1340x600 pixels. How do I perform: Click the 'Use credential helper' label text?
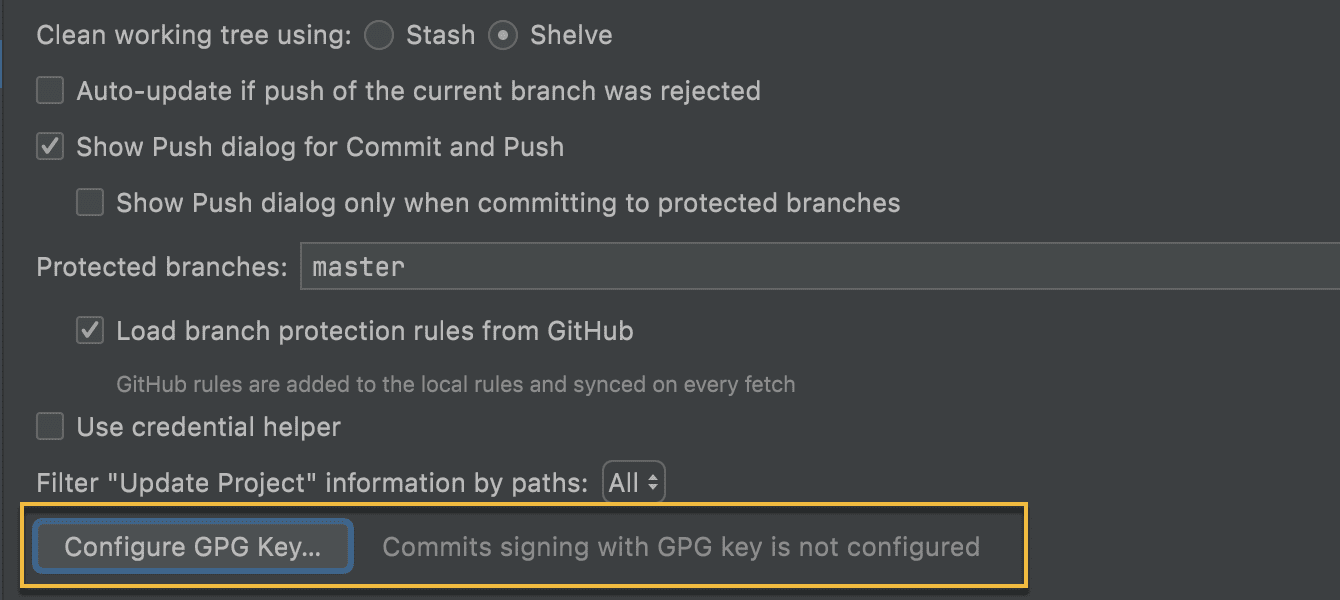pyautogui.click(x=209, y=427)
